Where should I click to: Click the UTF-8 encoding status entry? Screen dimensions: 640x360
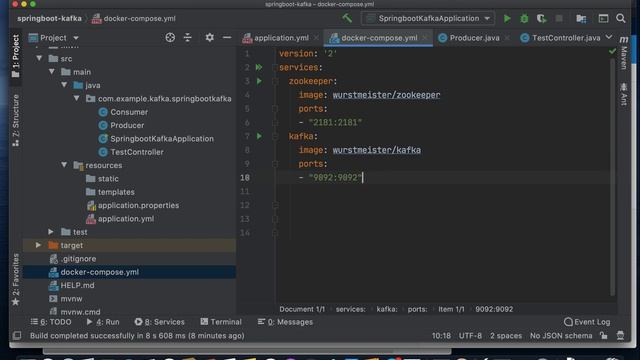click(470, 336)
